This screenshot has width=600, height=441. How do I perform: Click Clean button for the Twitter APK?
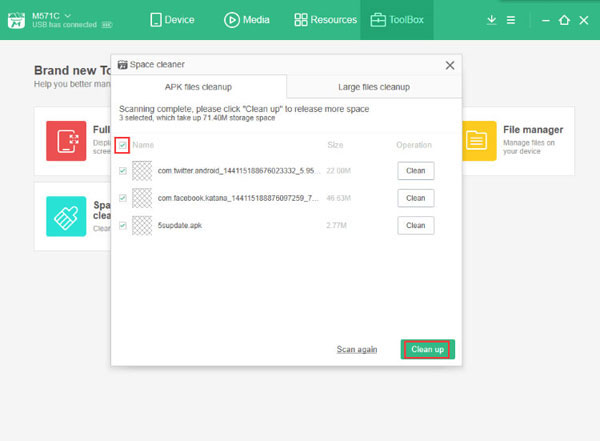point(415,171)
